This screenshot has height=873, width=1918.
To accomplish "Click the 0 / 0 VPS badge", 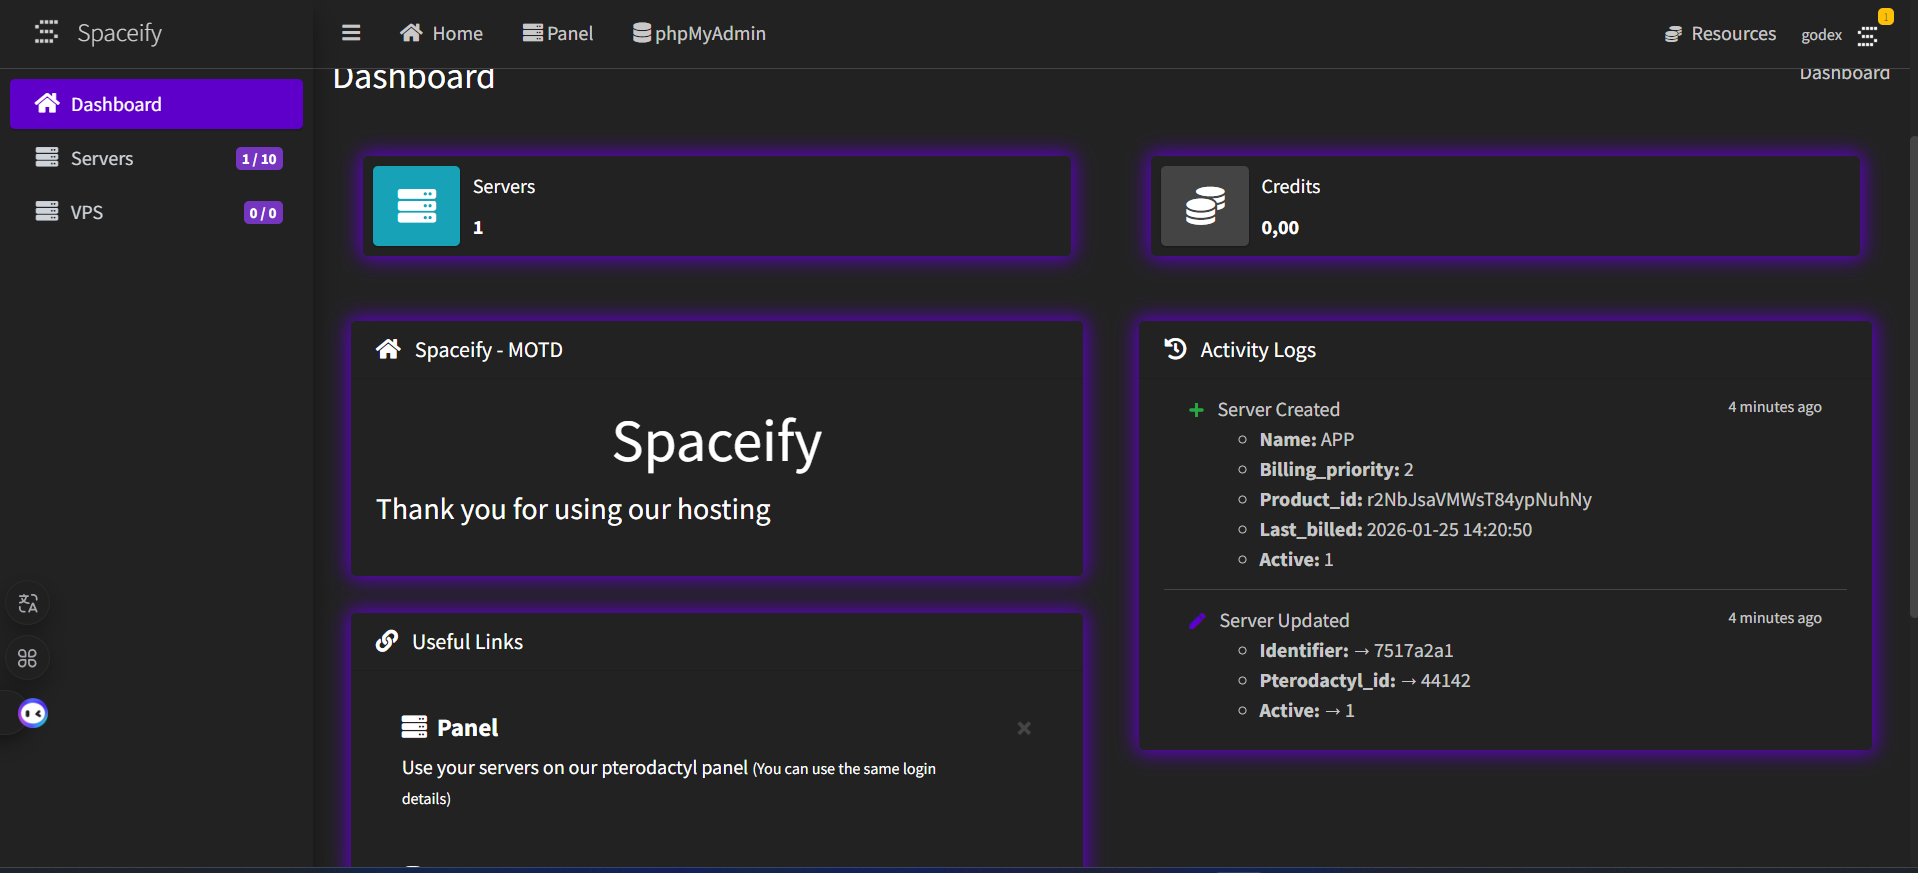I will tap(263, 213).
